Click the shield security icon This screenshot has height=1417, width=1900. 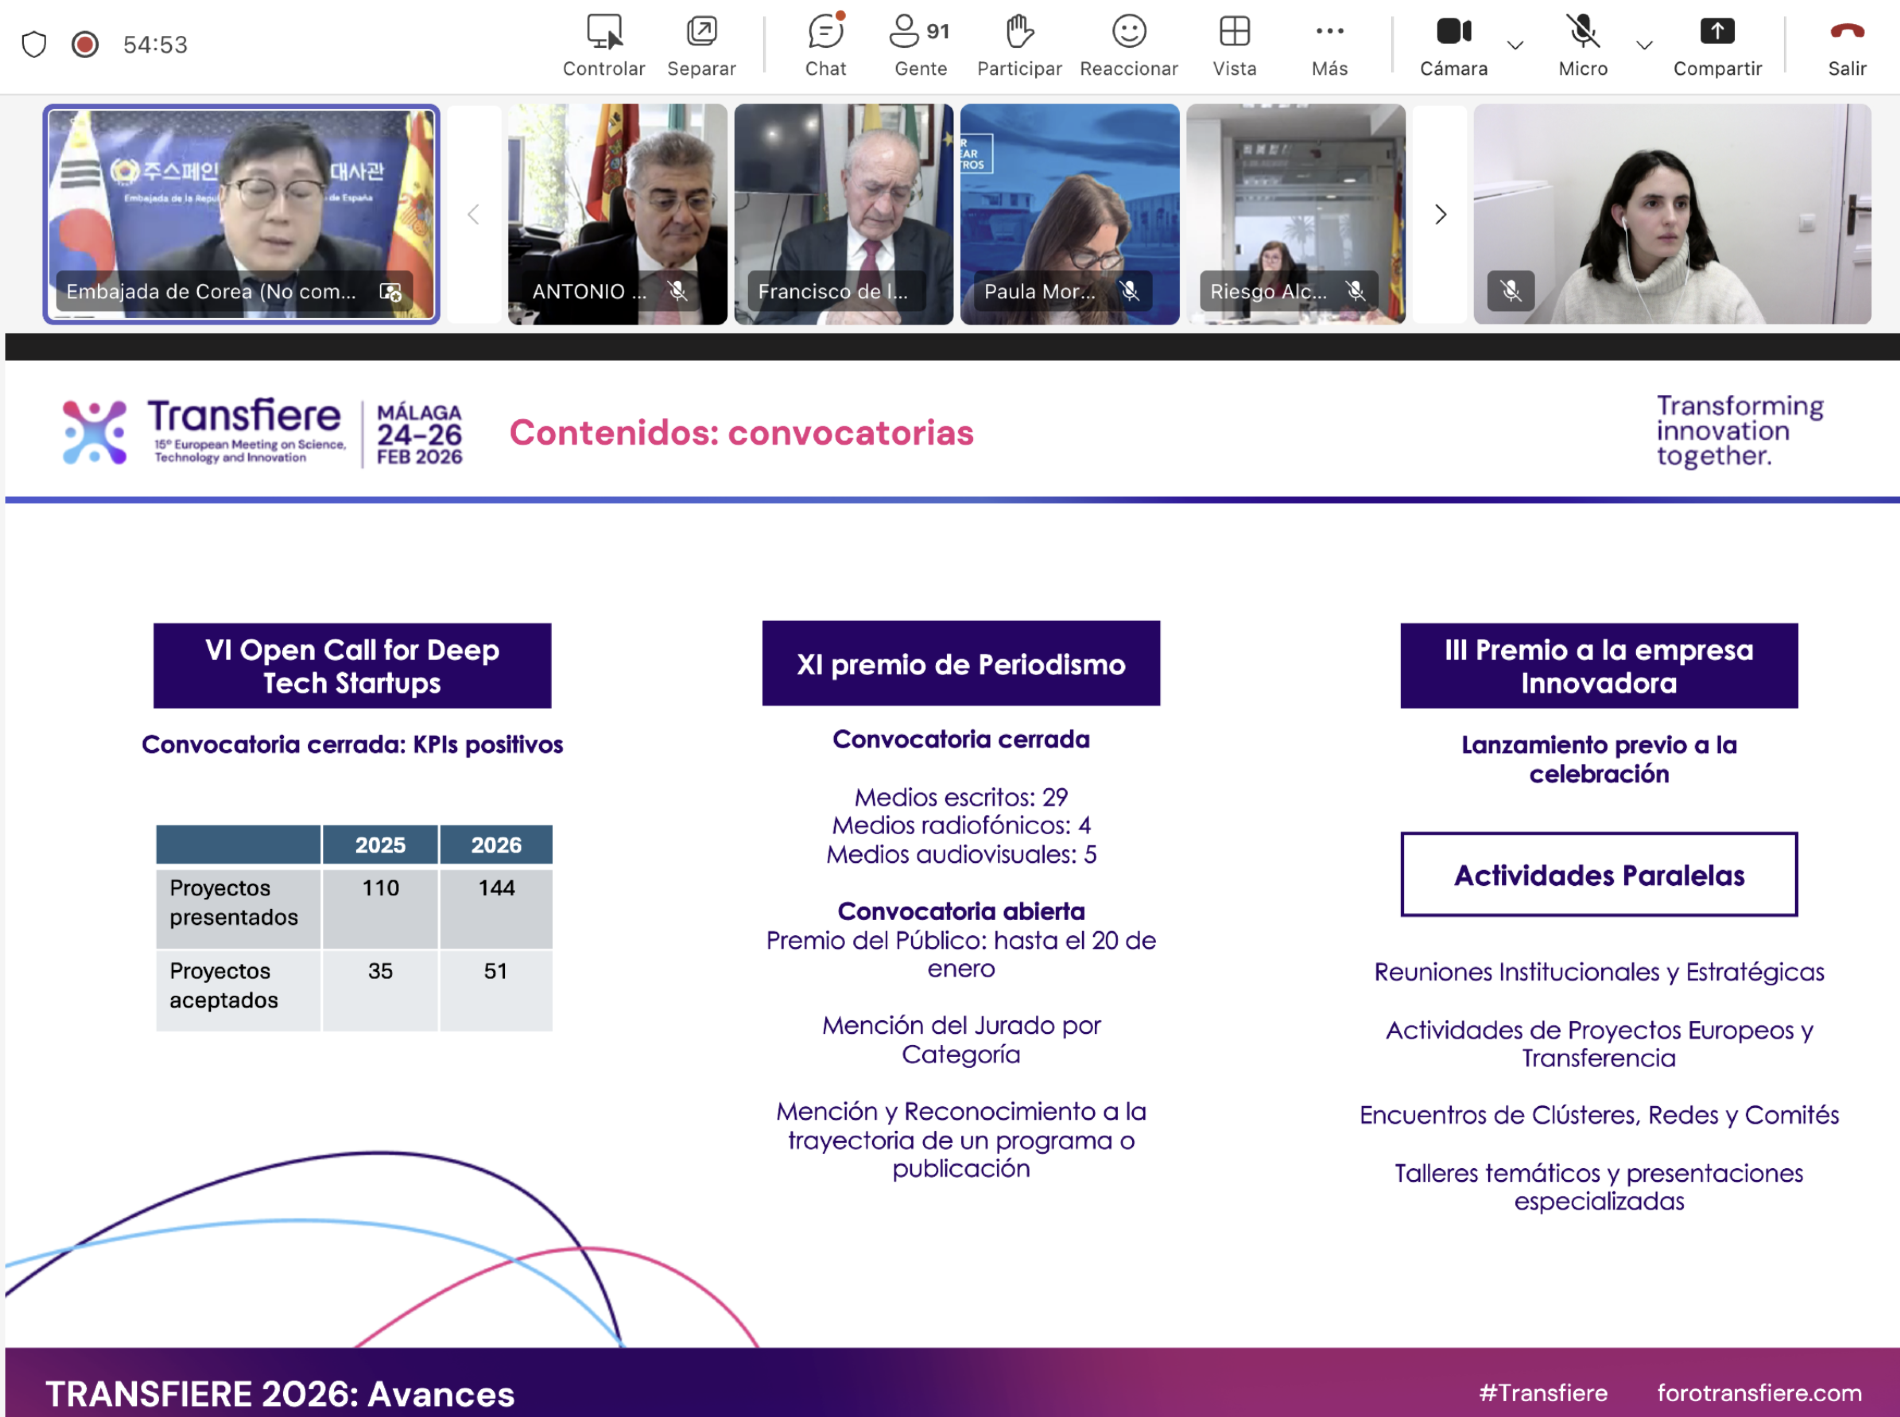pyautogui.click(x=34, y=44)
